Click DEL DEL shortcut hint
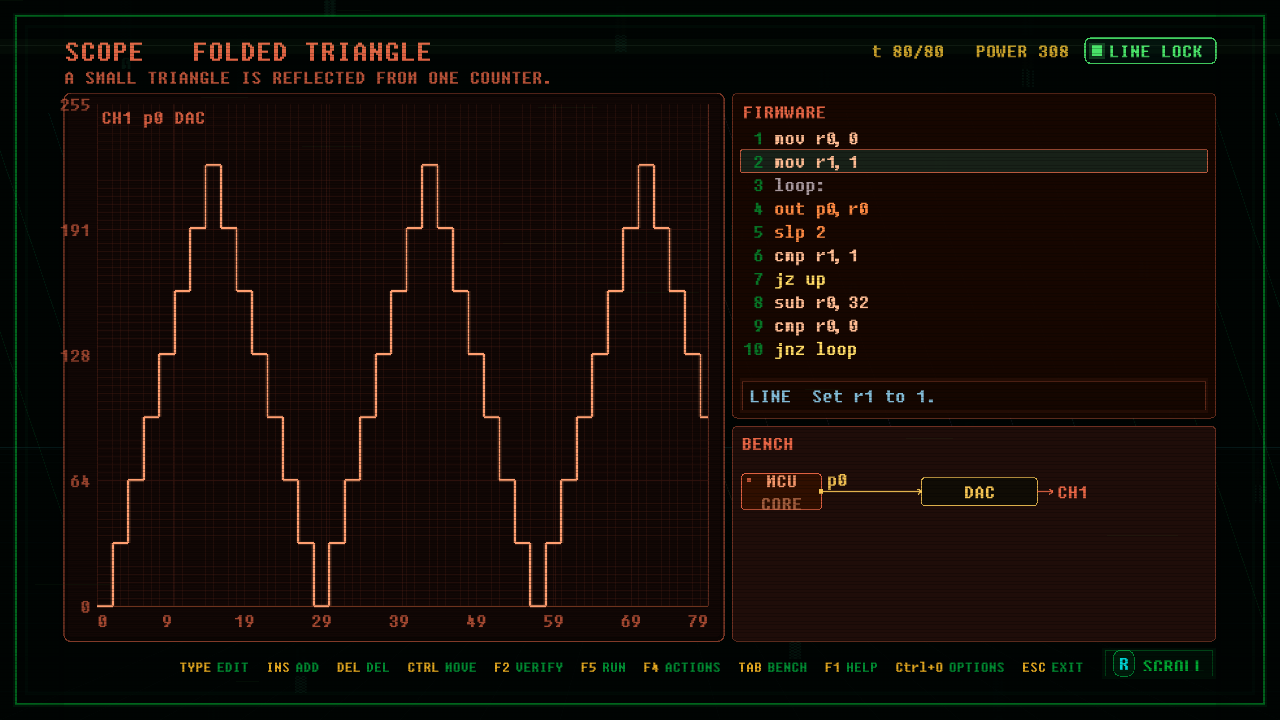This screenshot has height=720, width=1280. pyautogui.click(x=363, y=667)
